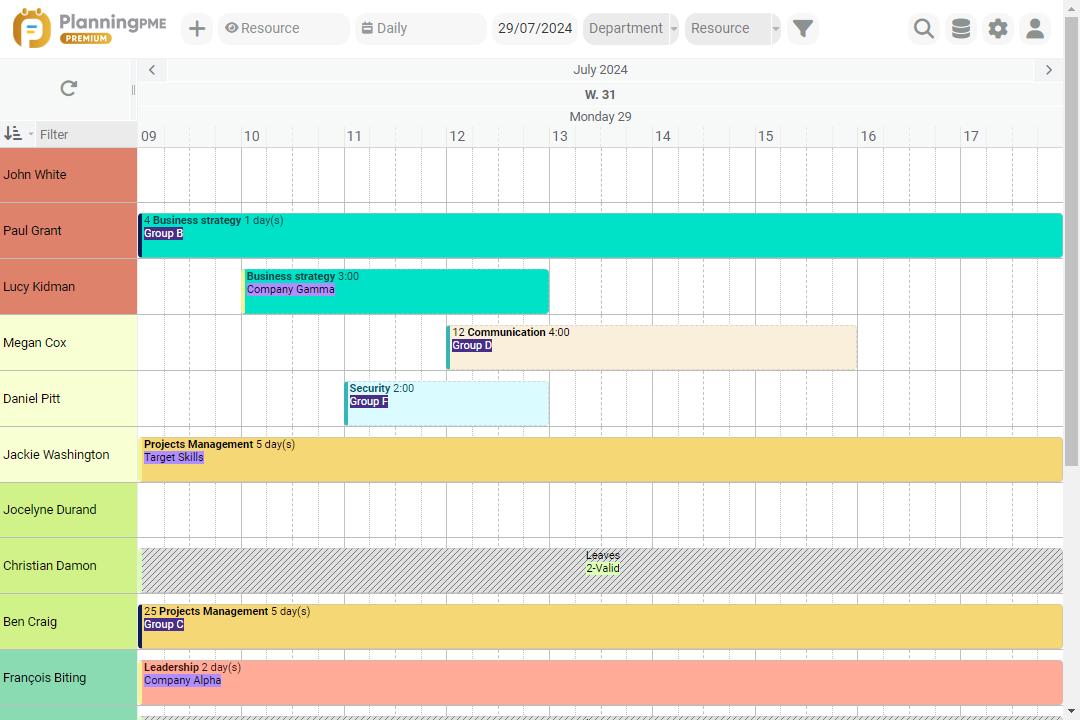
Task: Select the François Biting resource row
Action: pos(68,678)
